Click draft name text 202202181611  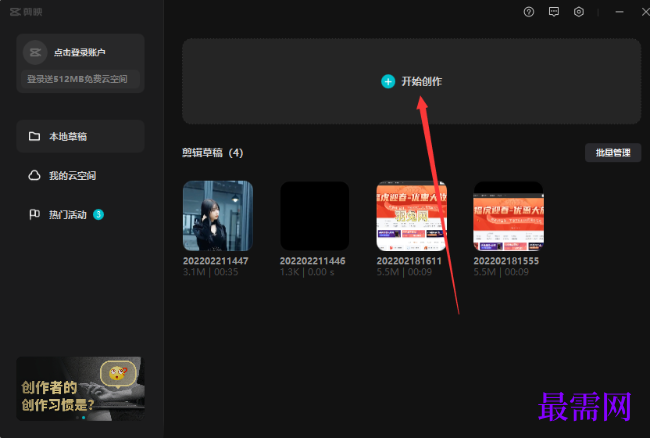[x=409, y=261]
